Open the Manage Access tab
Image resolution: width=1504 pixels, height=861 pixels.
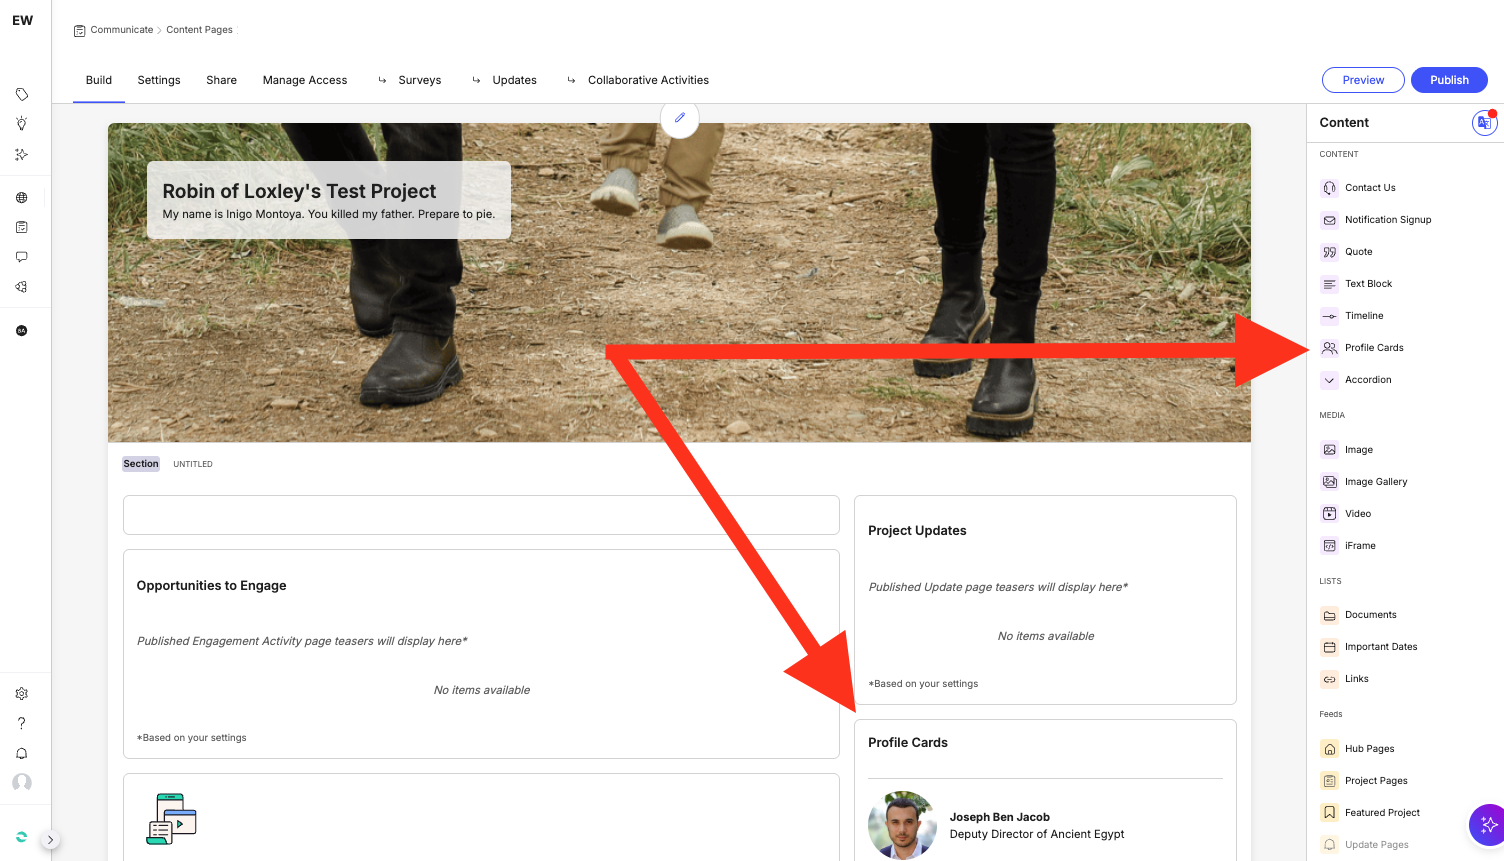point(305,80)
